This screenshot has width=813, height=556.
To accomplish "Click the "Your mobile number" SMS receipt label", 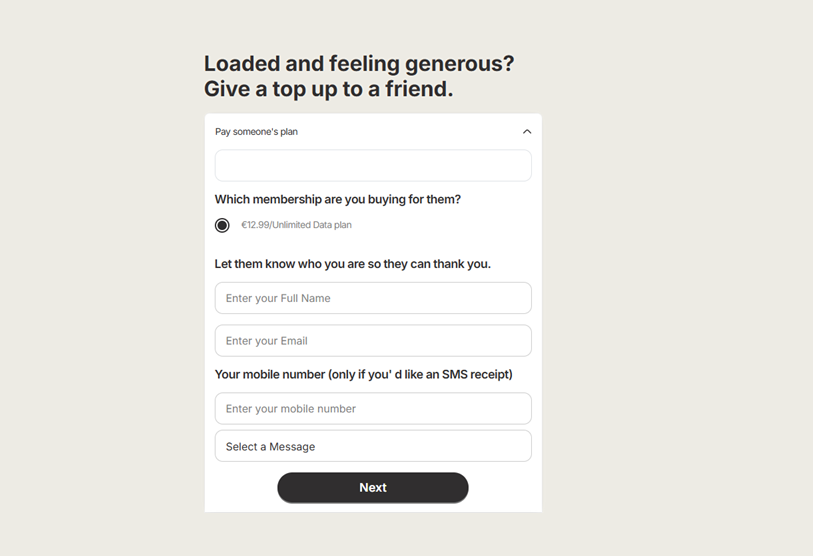I will (364, 374).
